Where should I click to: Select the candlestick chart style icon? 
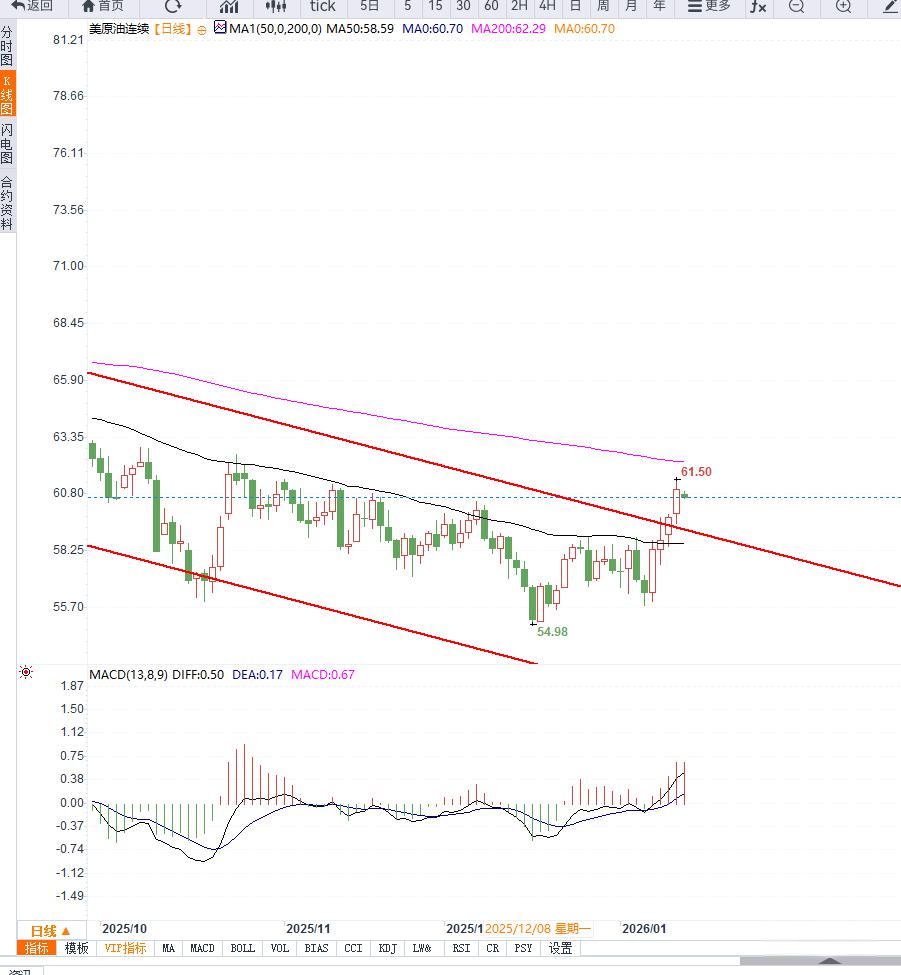tap(276, 6)
